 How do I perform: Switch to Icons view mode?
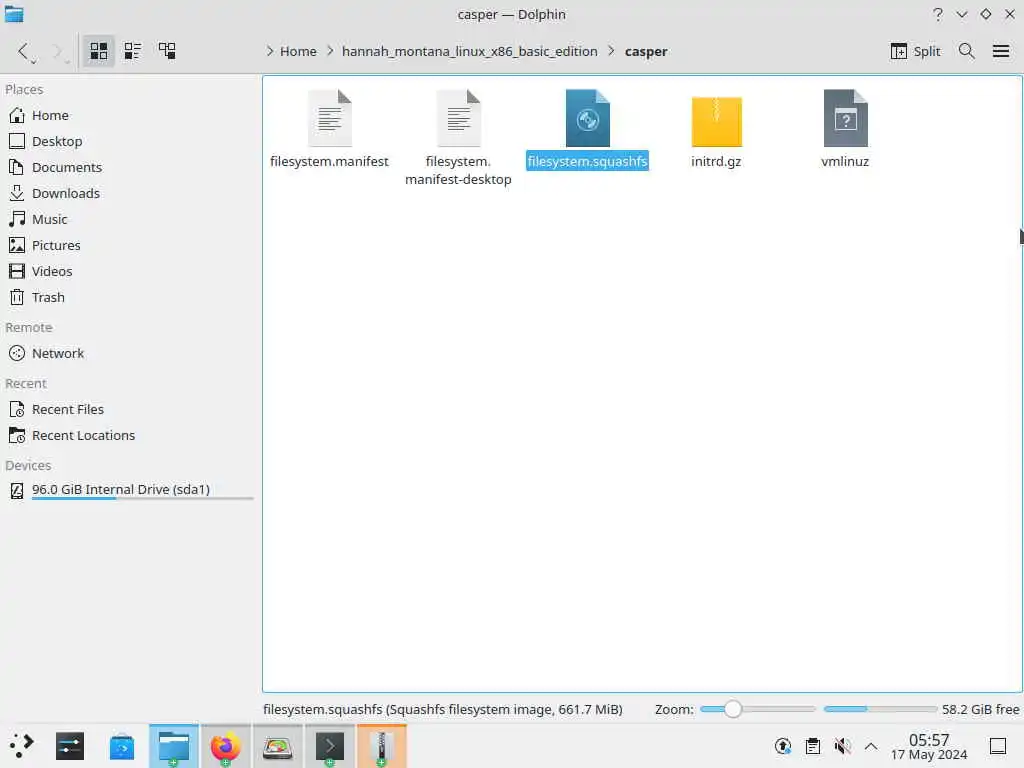(x=99, y=51)
